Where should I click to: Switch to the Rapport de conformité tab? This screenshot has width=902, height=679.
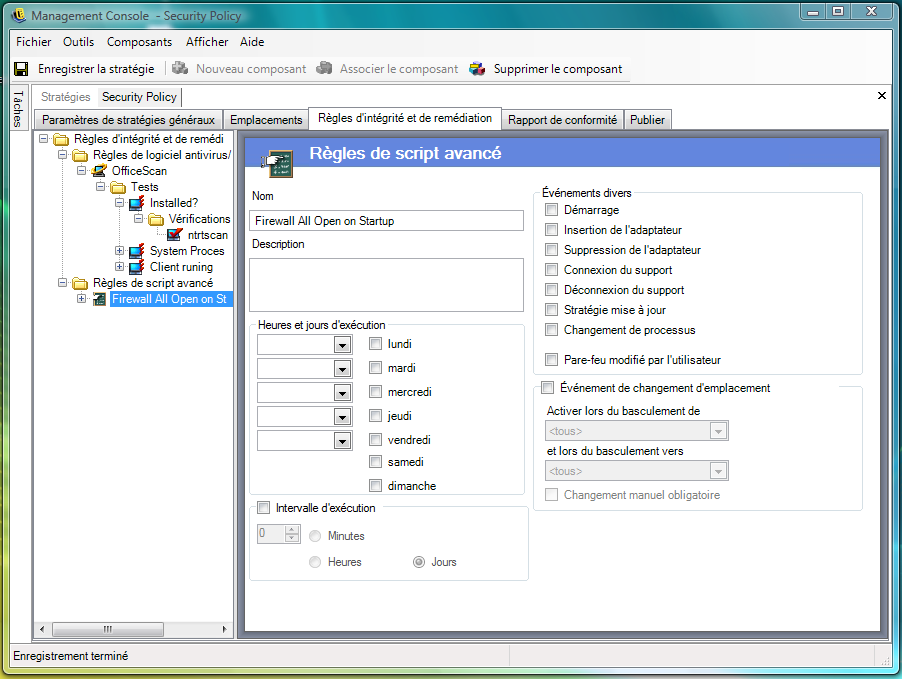[x=562, y=120]
